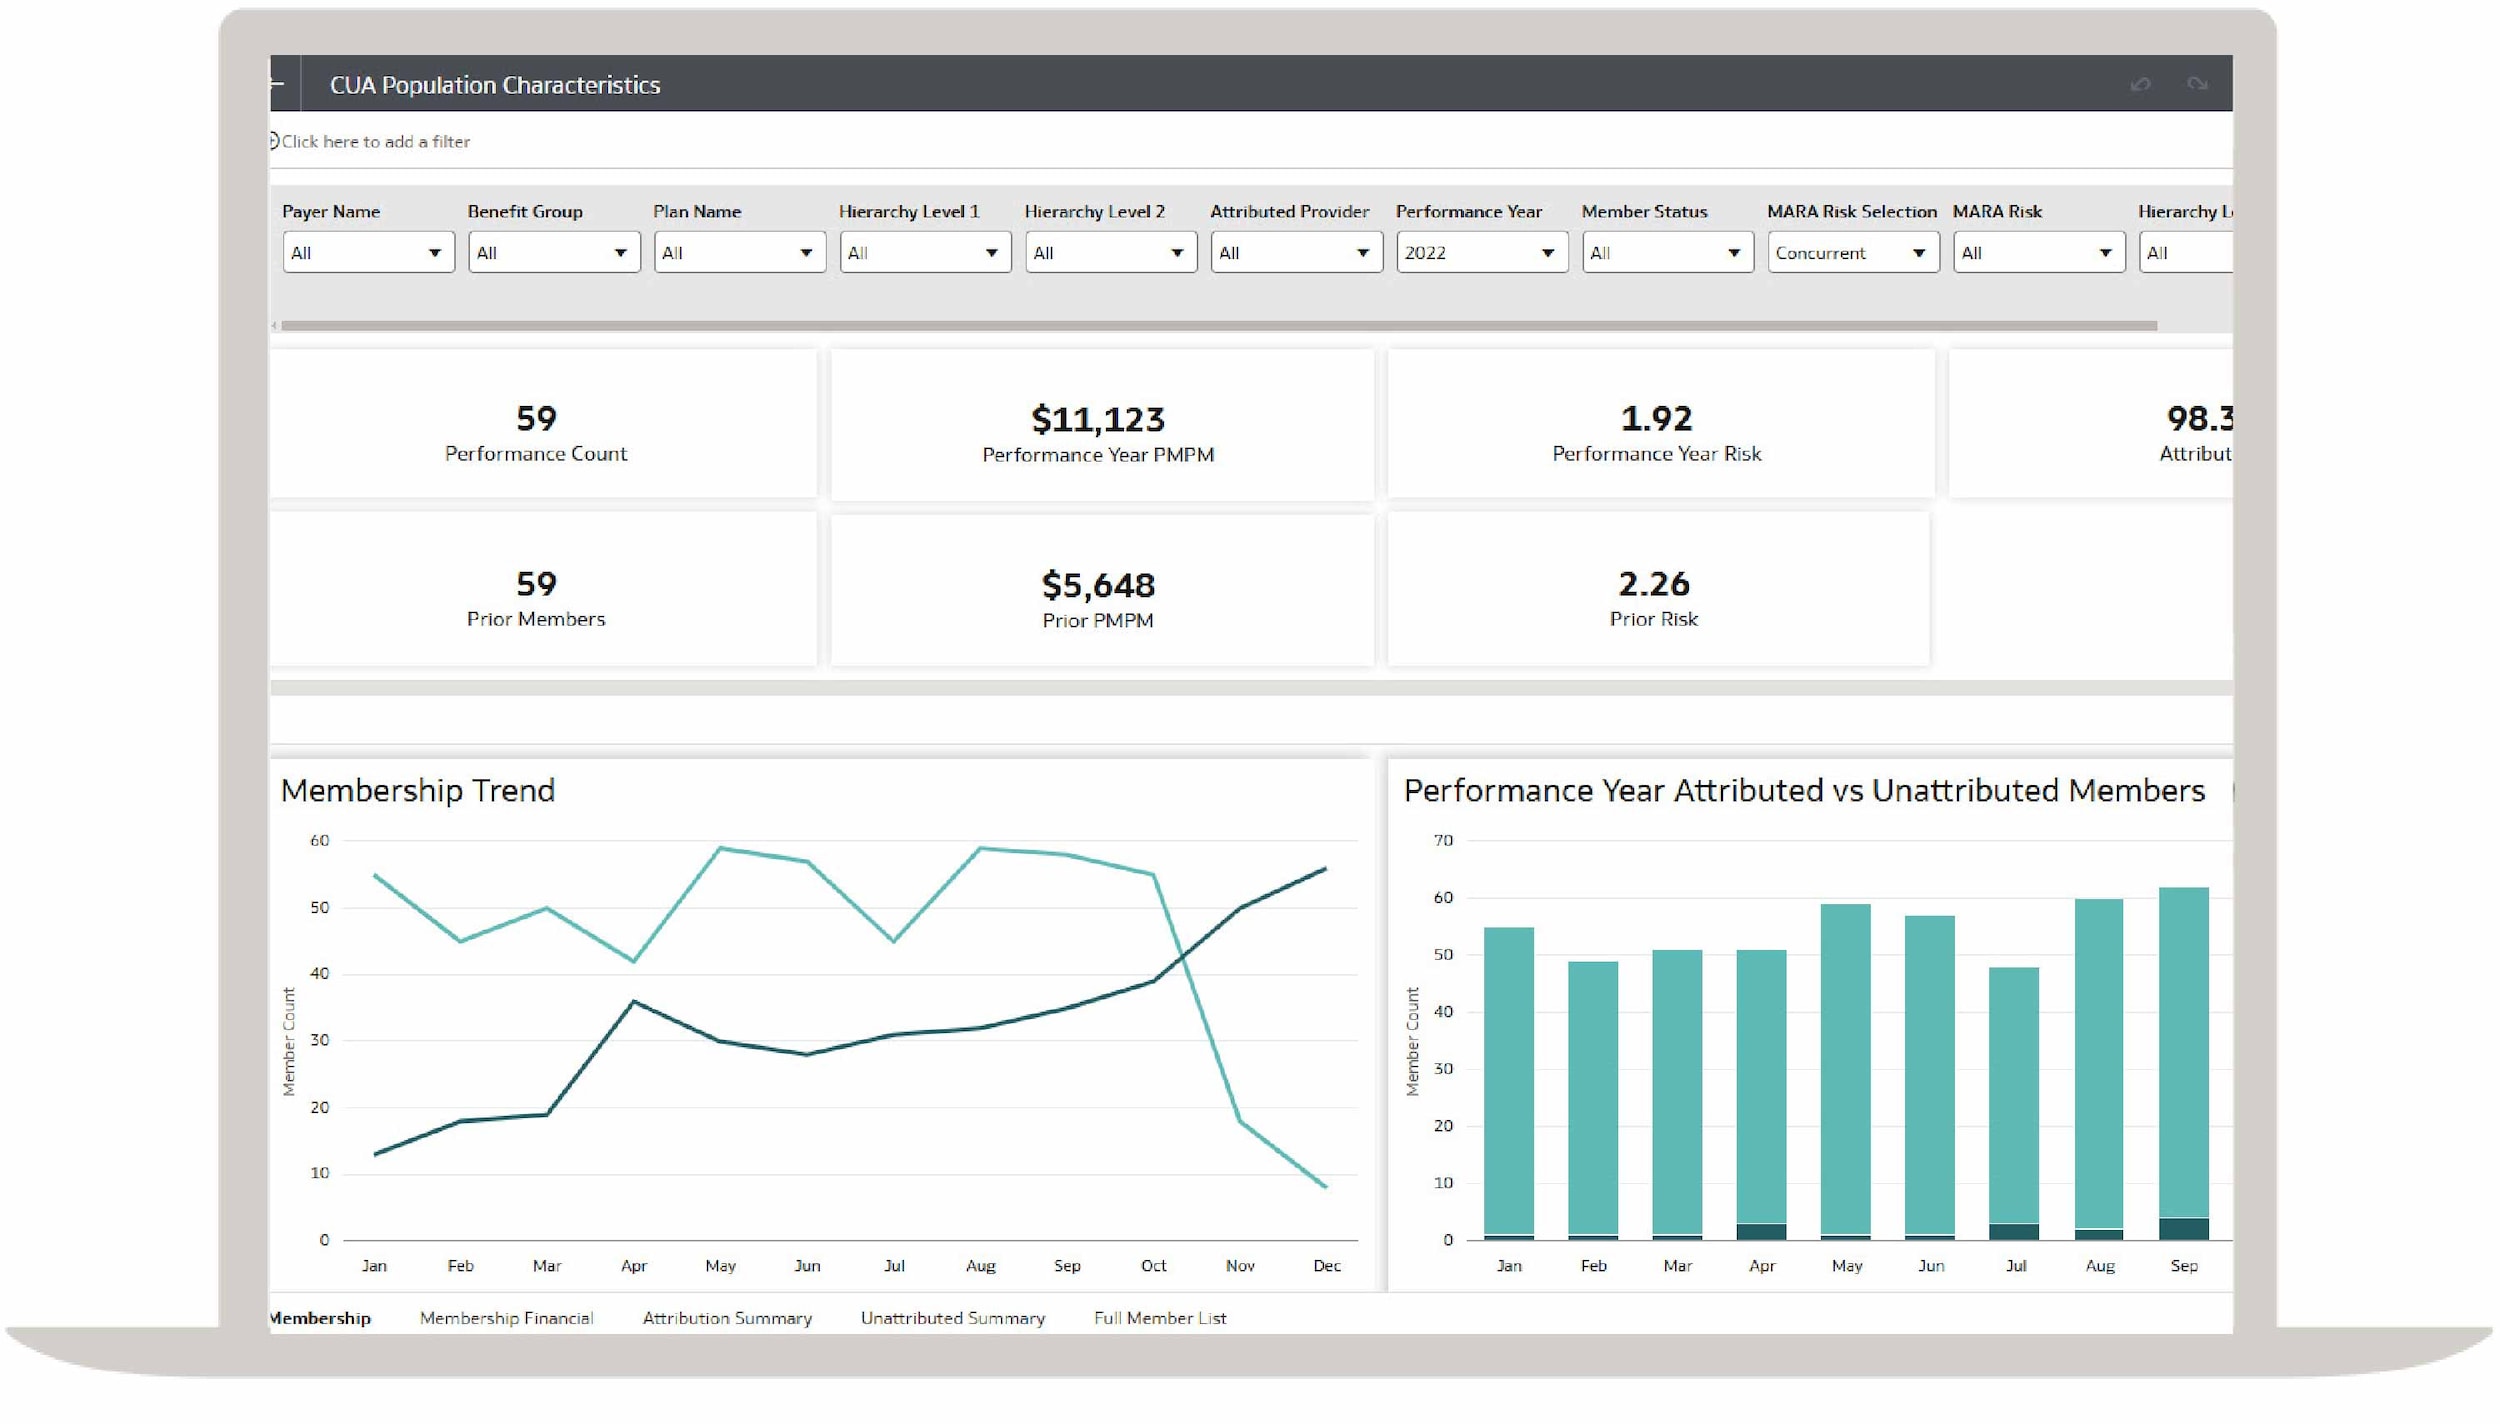Switch to Membership Financial tab
2500x1424 pixels.
[506, 1318]
